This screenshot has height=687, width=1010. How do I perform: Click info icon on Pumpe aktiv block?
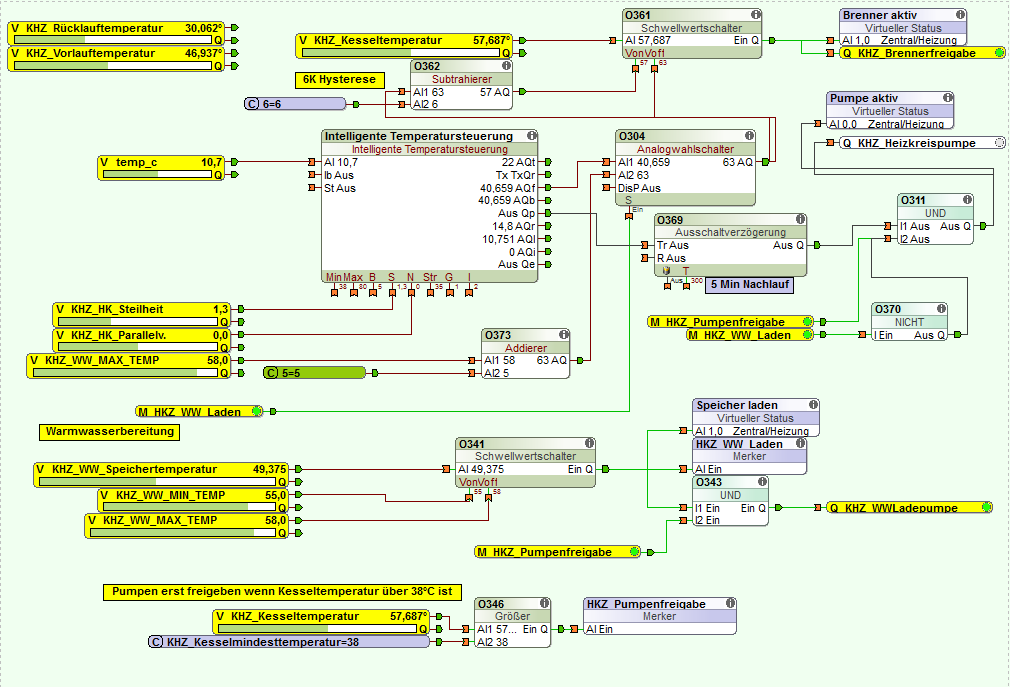[948, 97]
